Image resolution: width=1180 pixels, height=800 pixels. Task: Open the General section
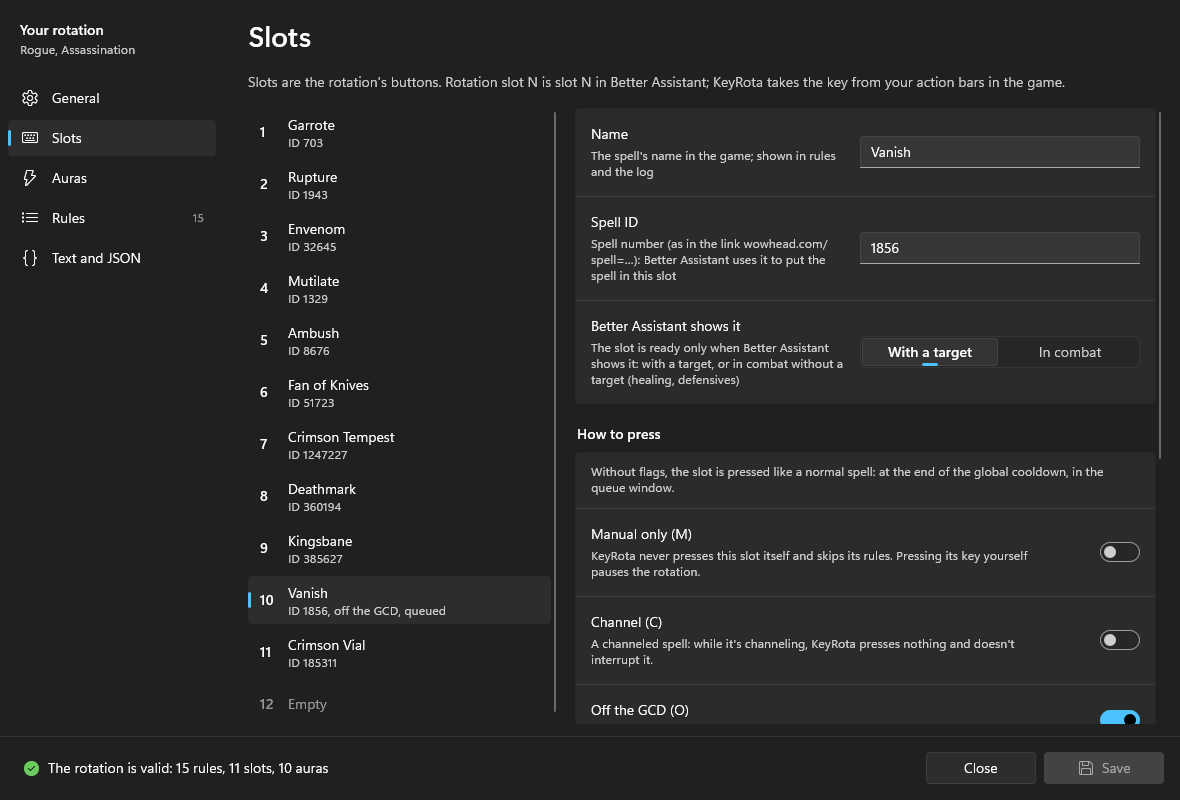(111, 98)
